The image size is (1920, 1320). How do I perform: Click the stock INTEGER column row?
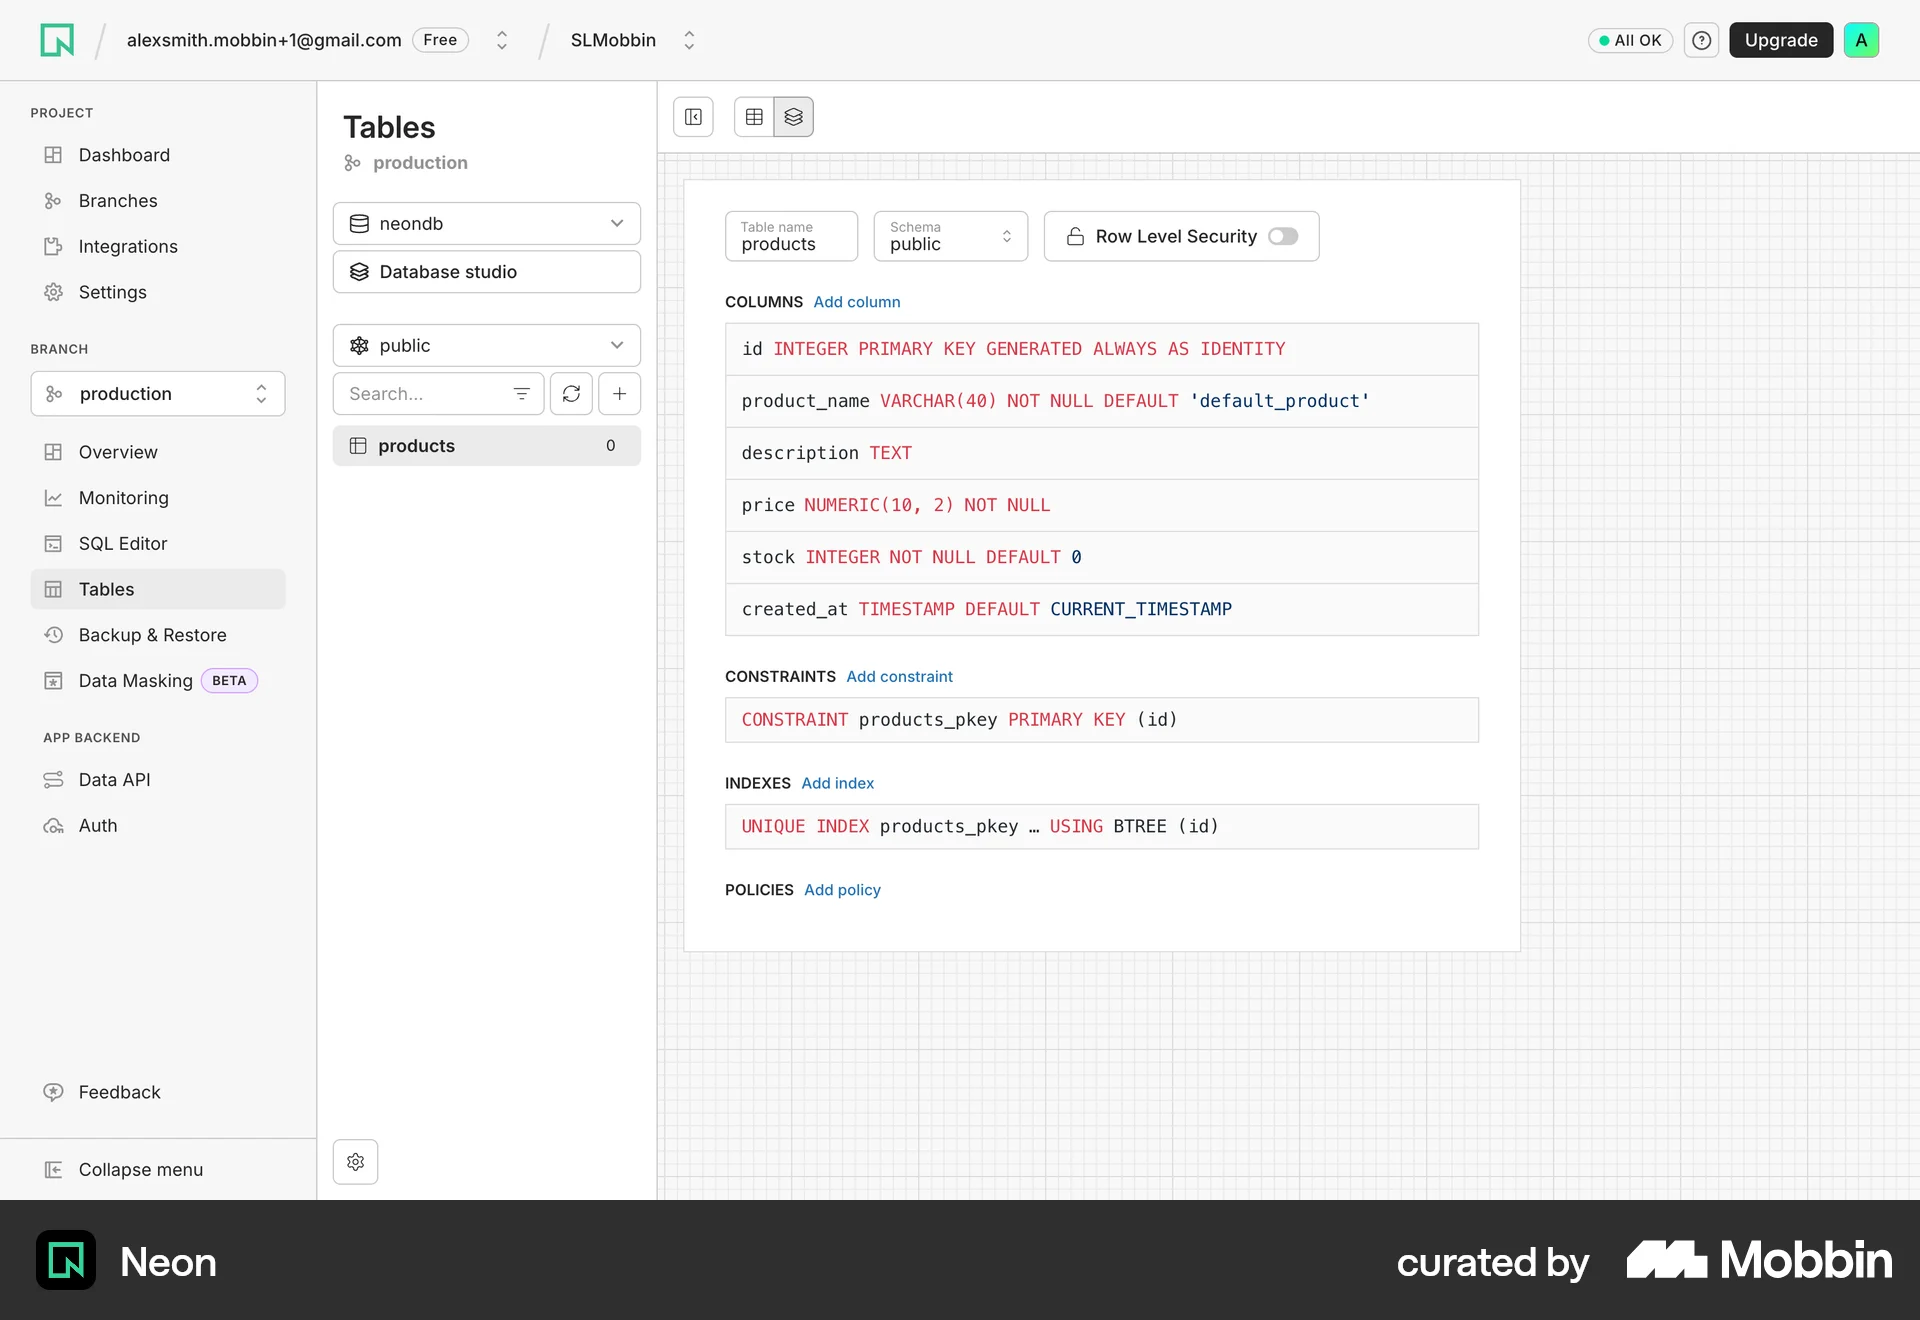(x=1101, y=557)
